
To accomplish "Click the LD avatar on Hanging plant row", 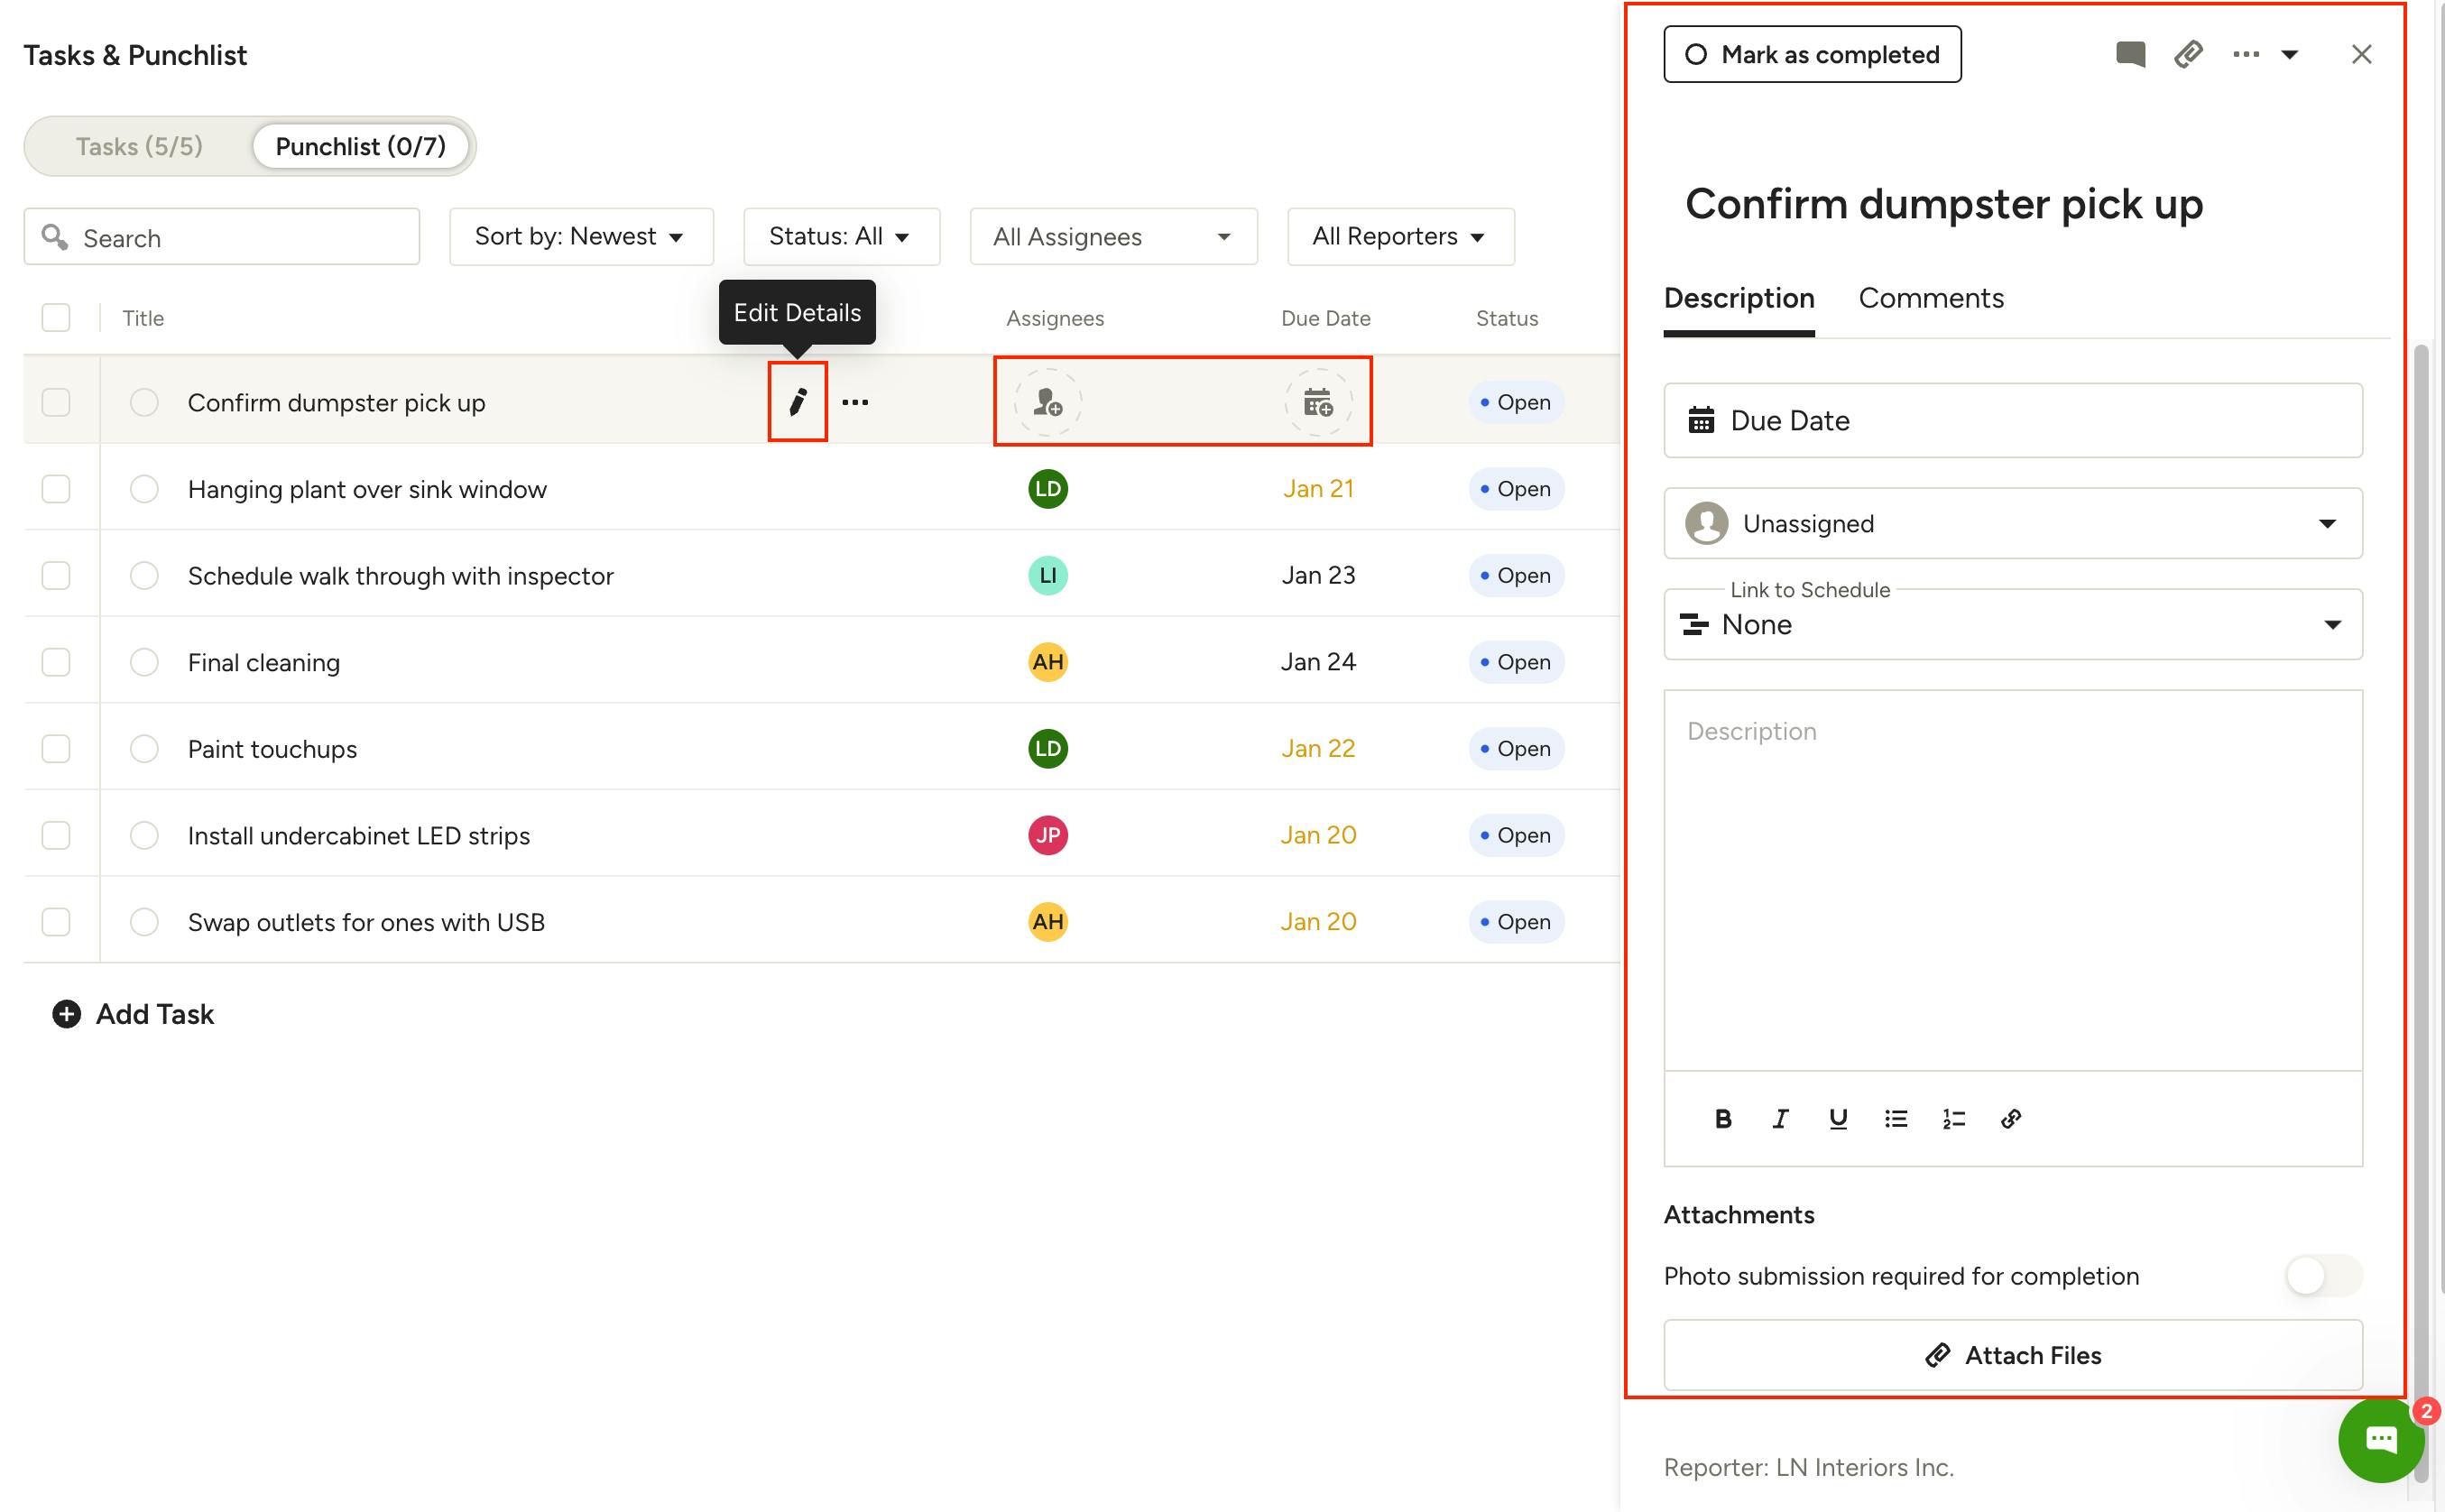I will (1047, 489).
